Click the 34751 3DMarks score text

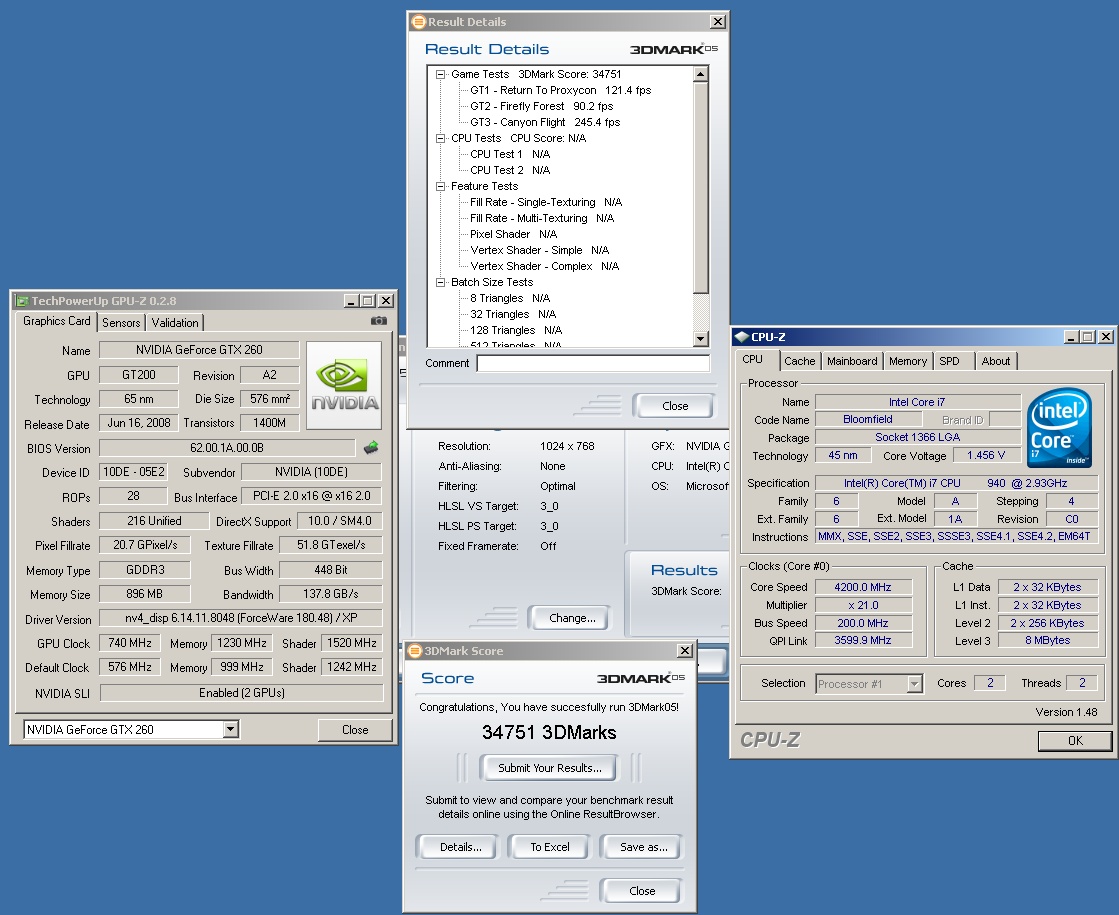[549, 732]
